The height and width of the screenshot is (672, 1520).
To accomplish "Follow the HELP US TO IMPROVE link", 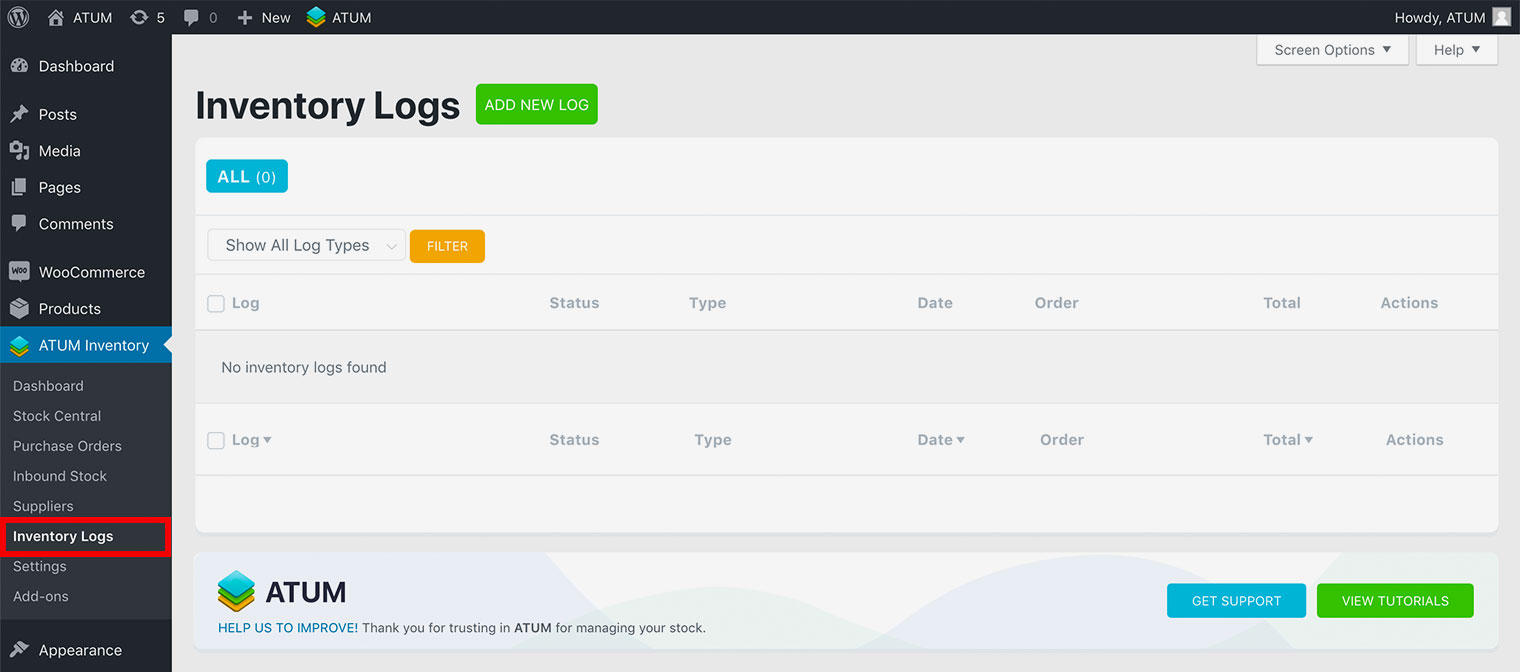I will pos(288,628).
